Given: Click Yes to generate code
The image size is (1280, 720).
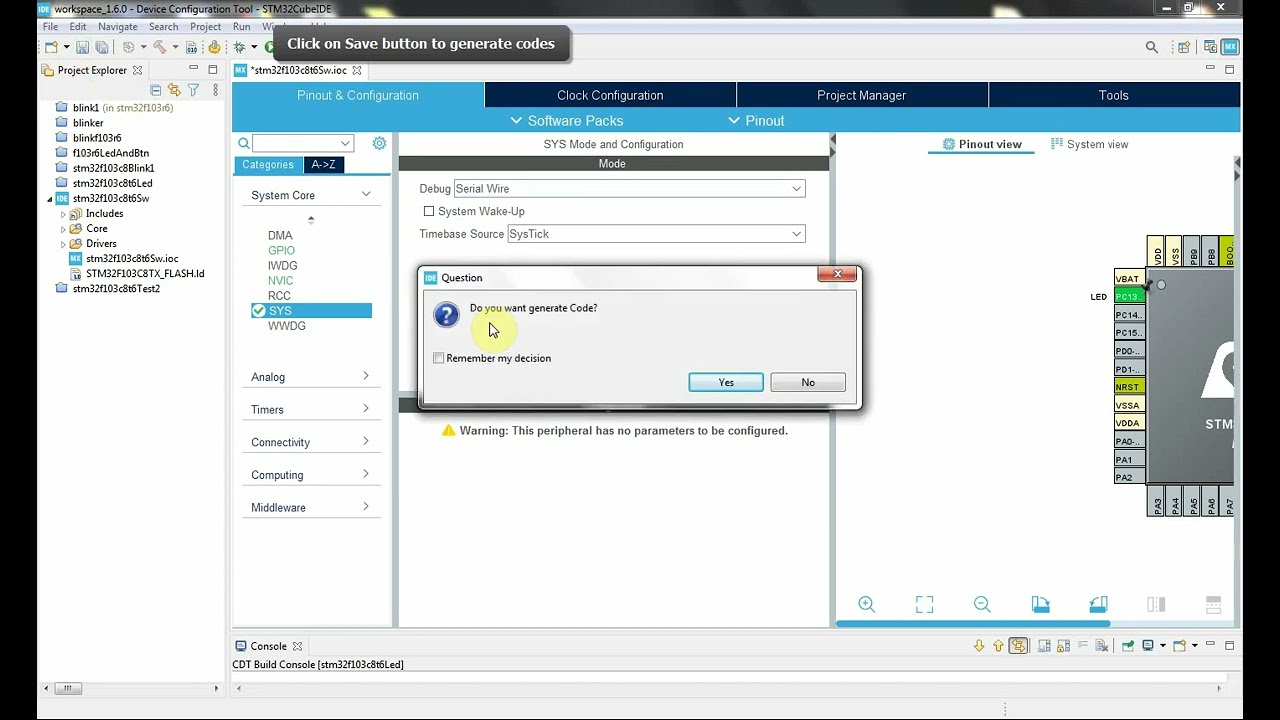Looking at the screenshot, I should pos(726,382).
